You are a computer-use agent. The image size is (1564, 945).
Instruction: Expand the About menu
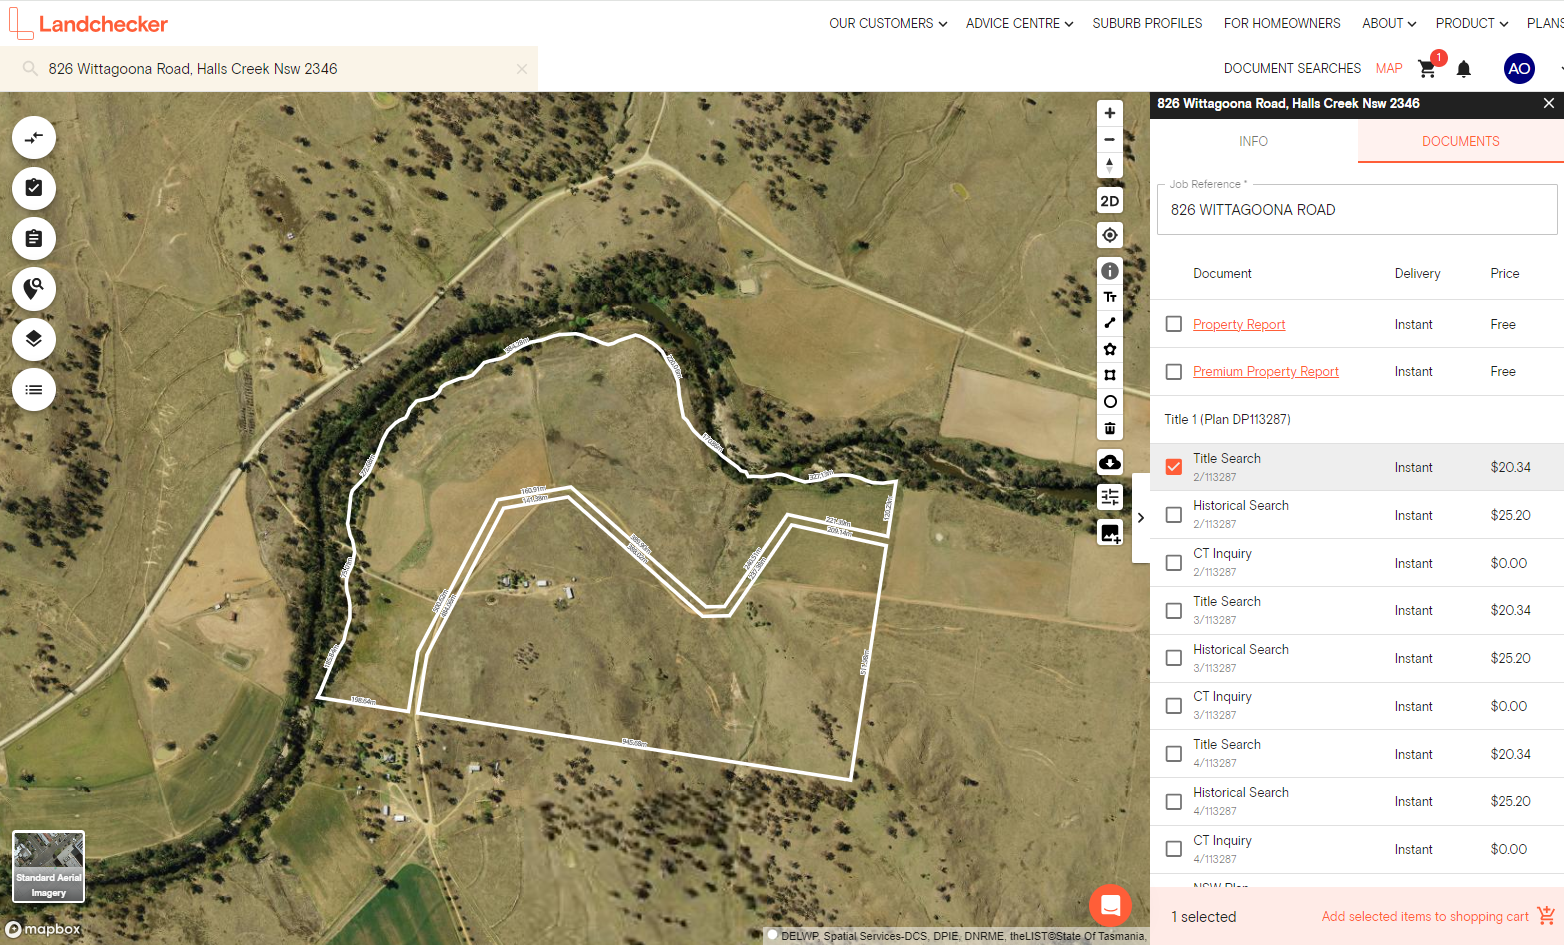pos(1389,23)
